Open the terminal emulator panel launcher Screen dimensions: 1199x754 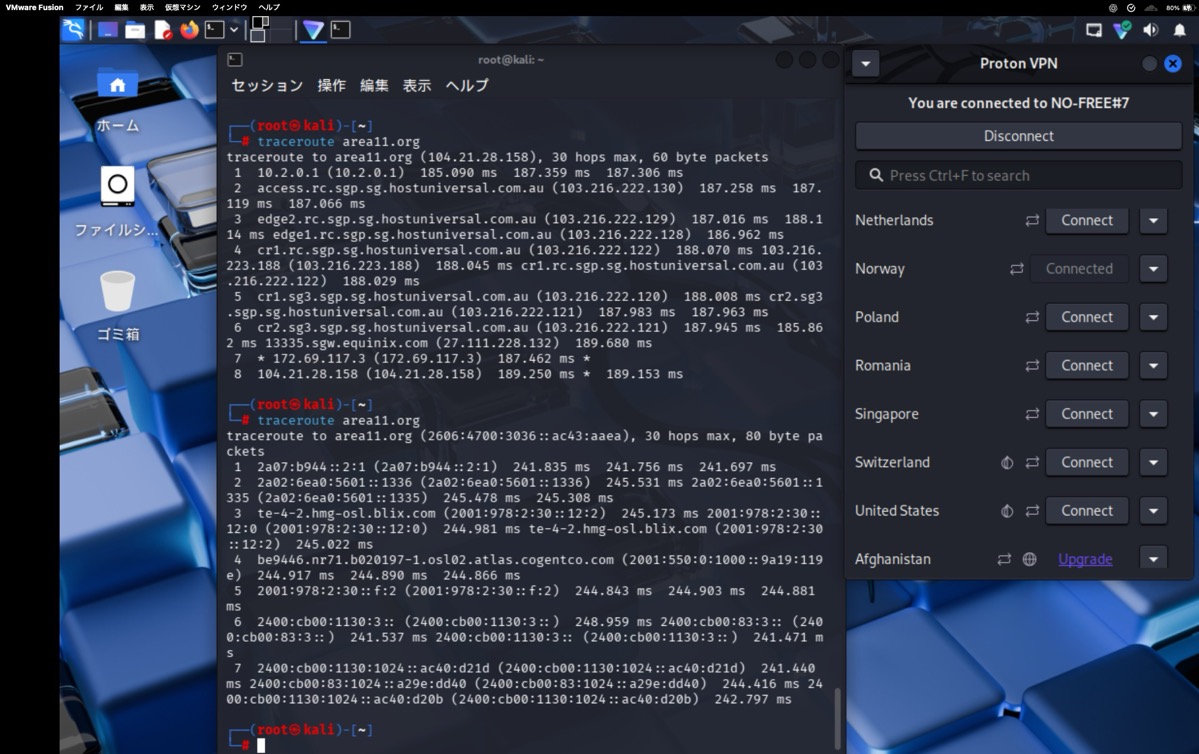(215, 30)
